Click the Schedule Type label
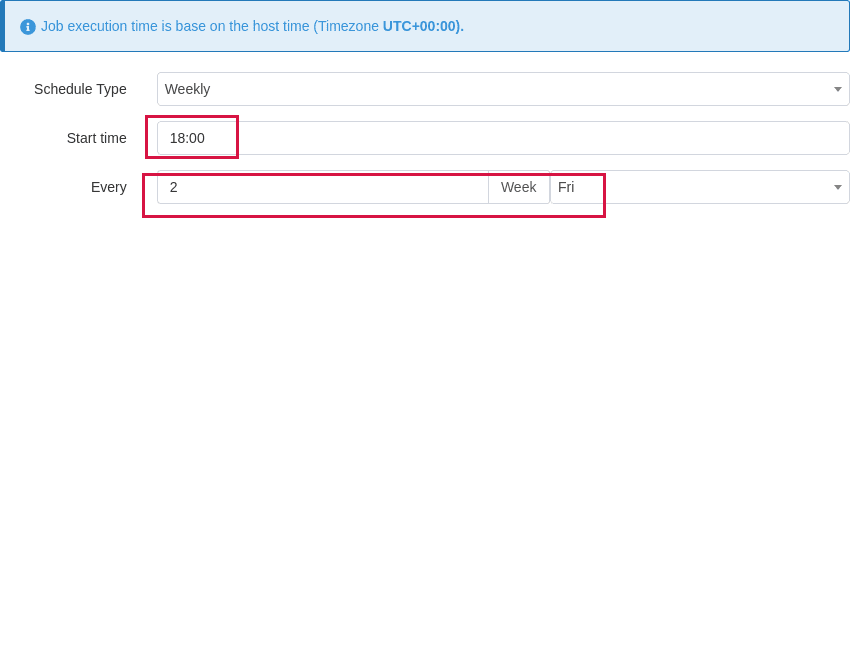Image resolution: width=850 pixels, height=671 pixels. [80, 89]
